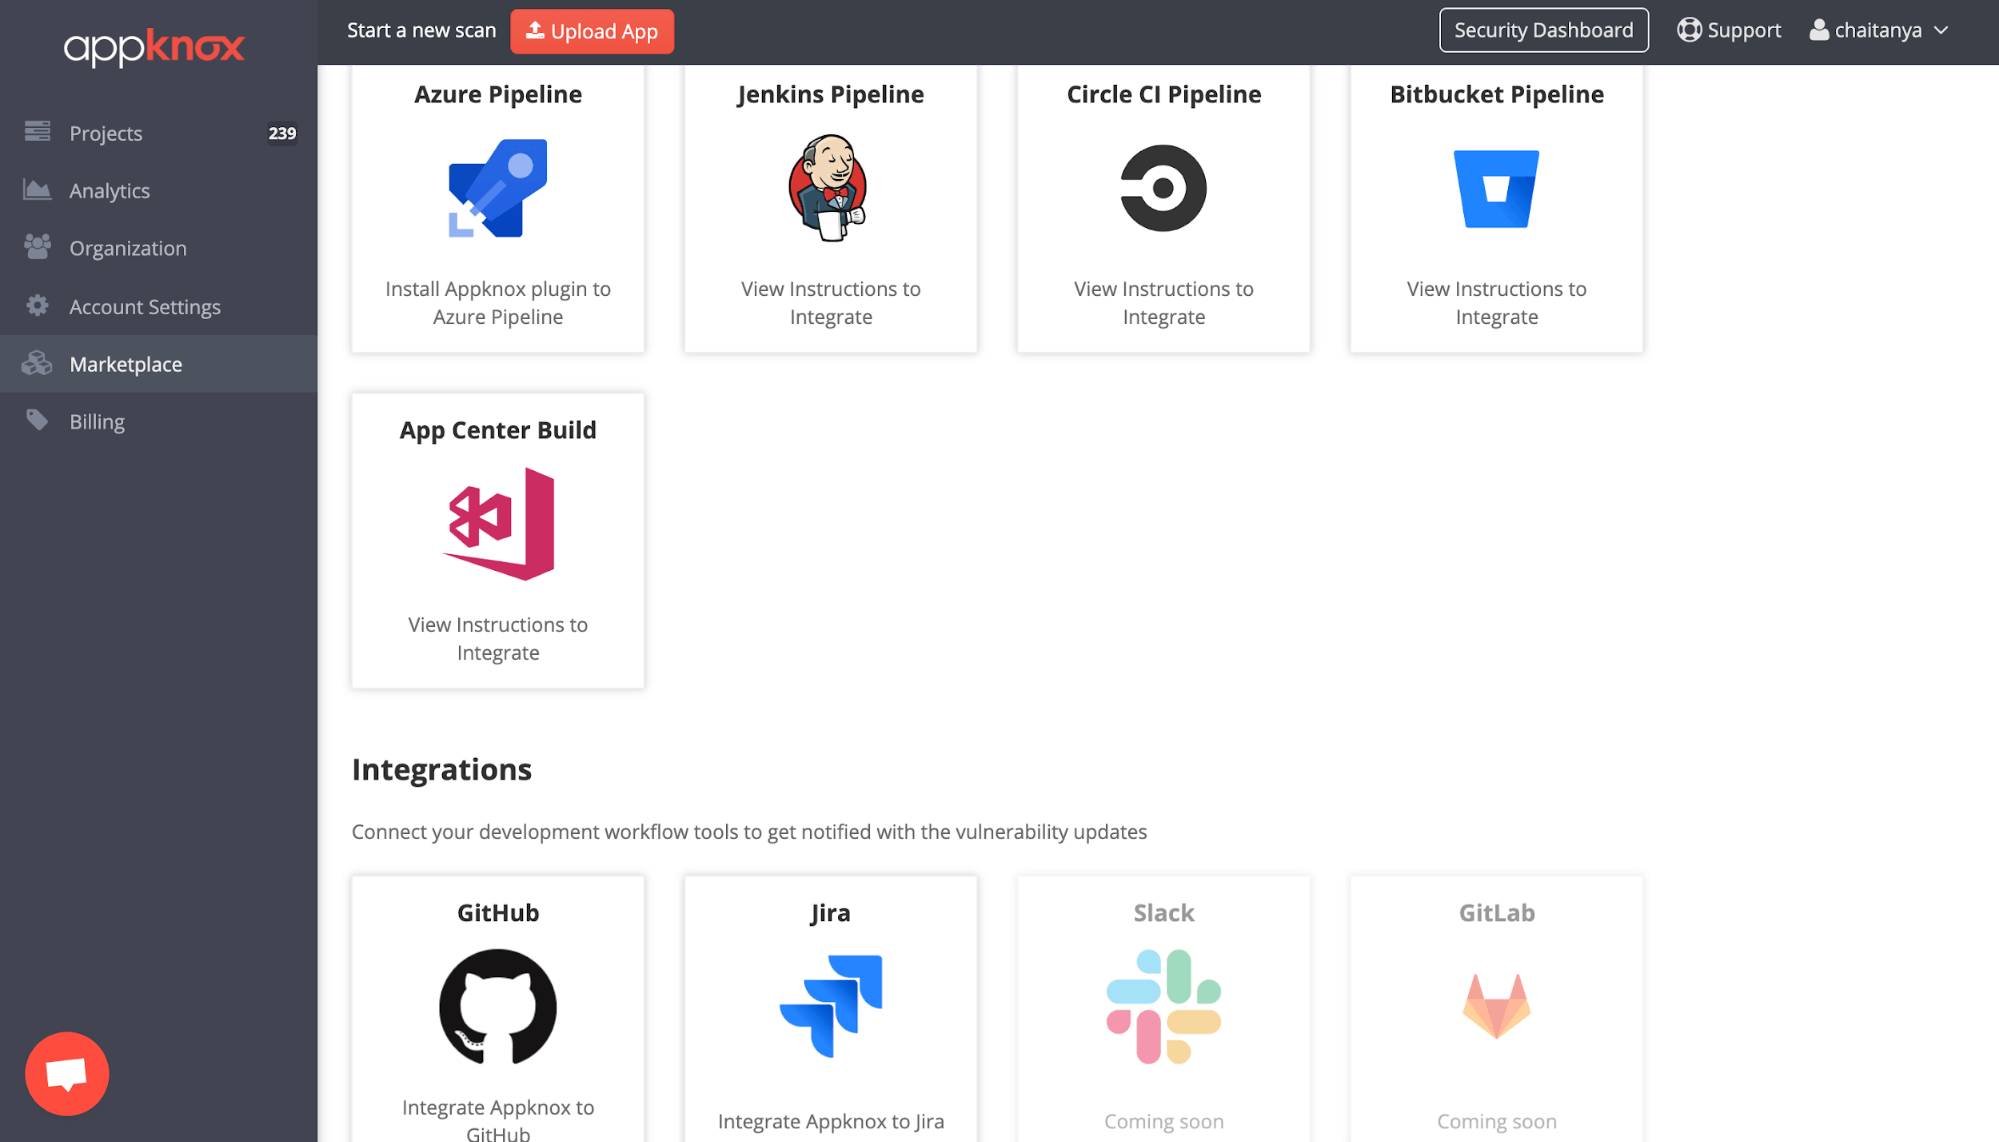Open the Security Dashboard button

(1543, 31)
